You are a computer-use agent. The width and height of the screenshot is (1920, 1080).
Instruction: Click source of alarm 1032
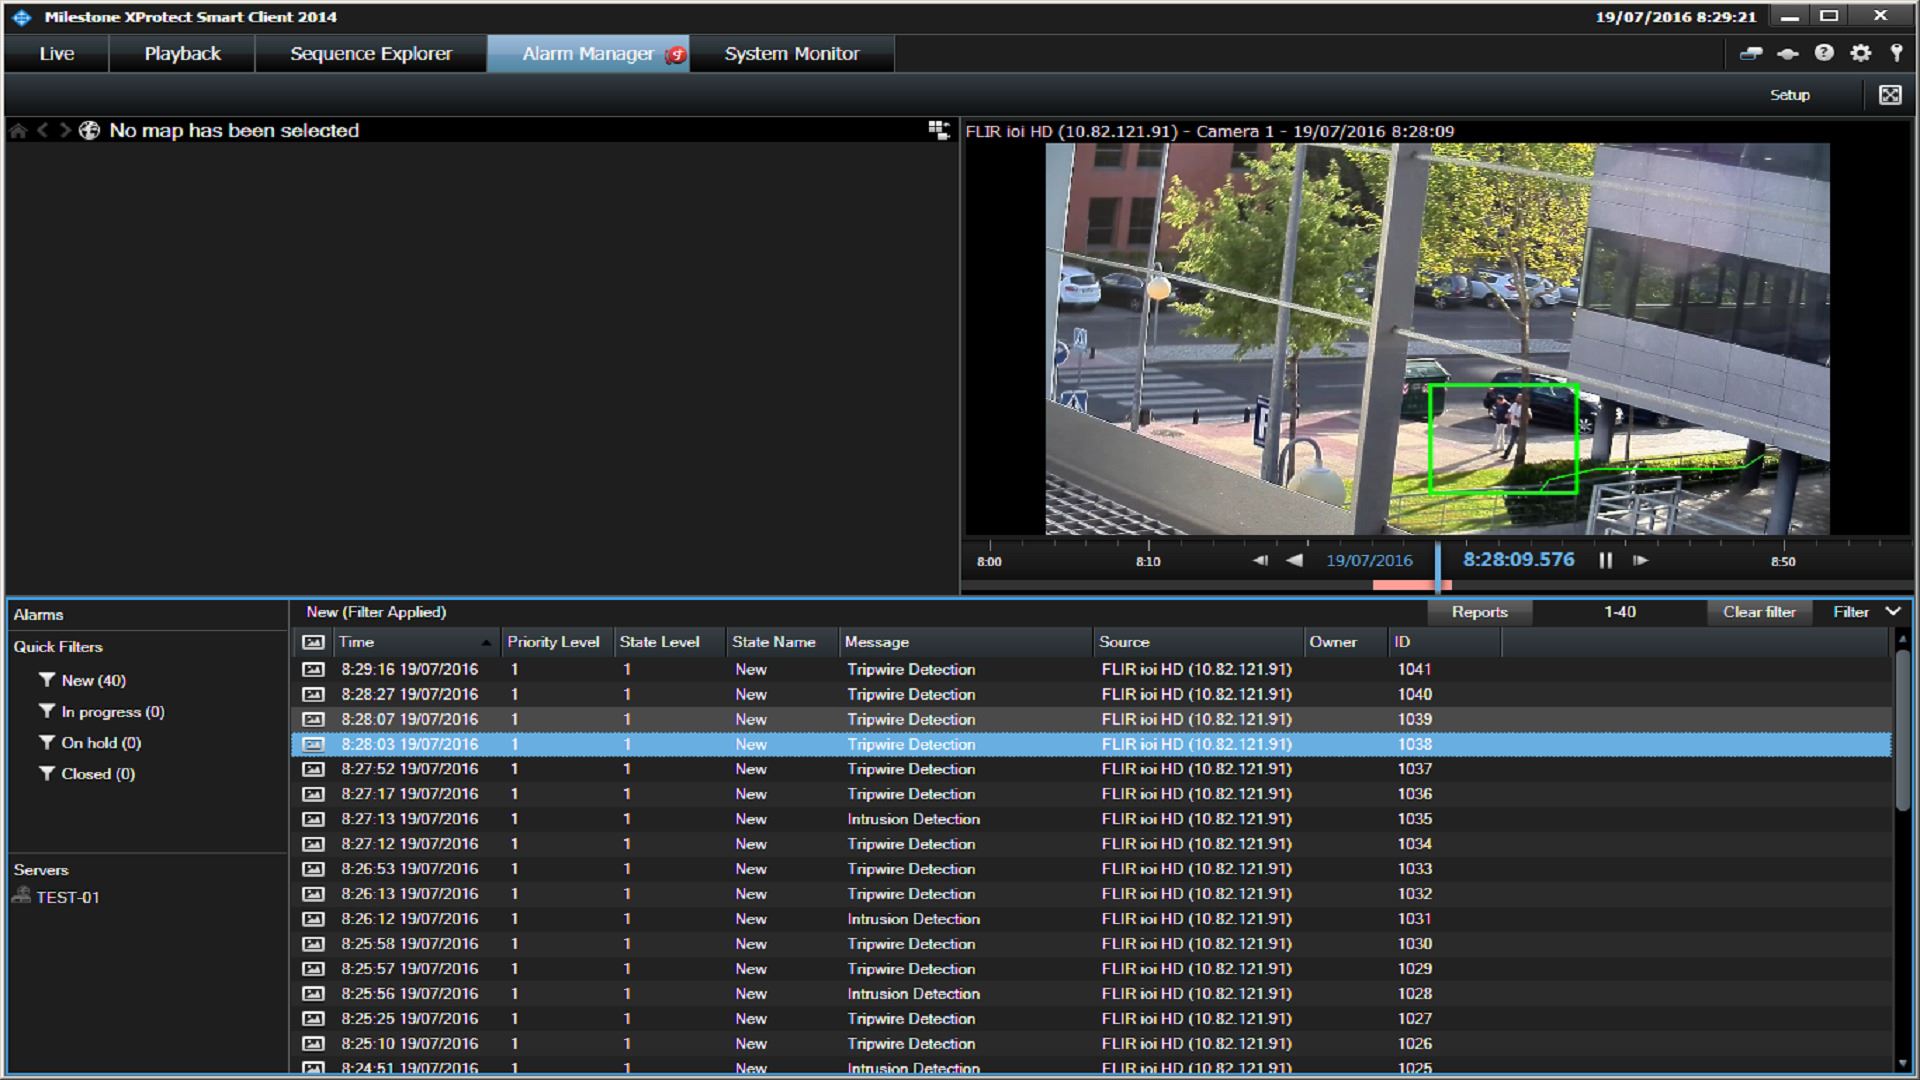(1196, 895)
